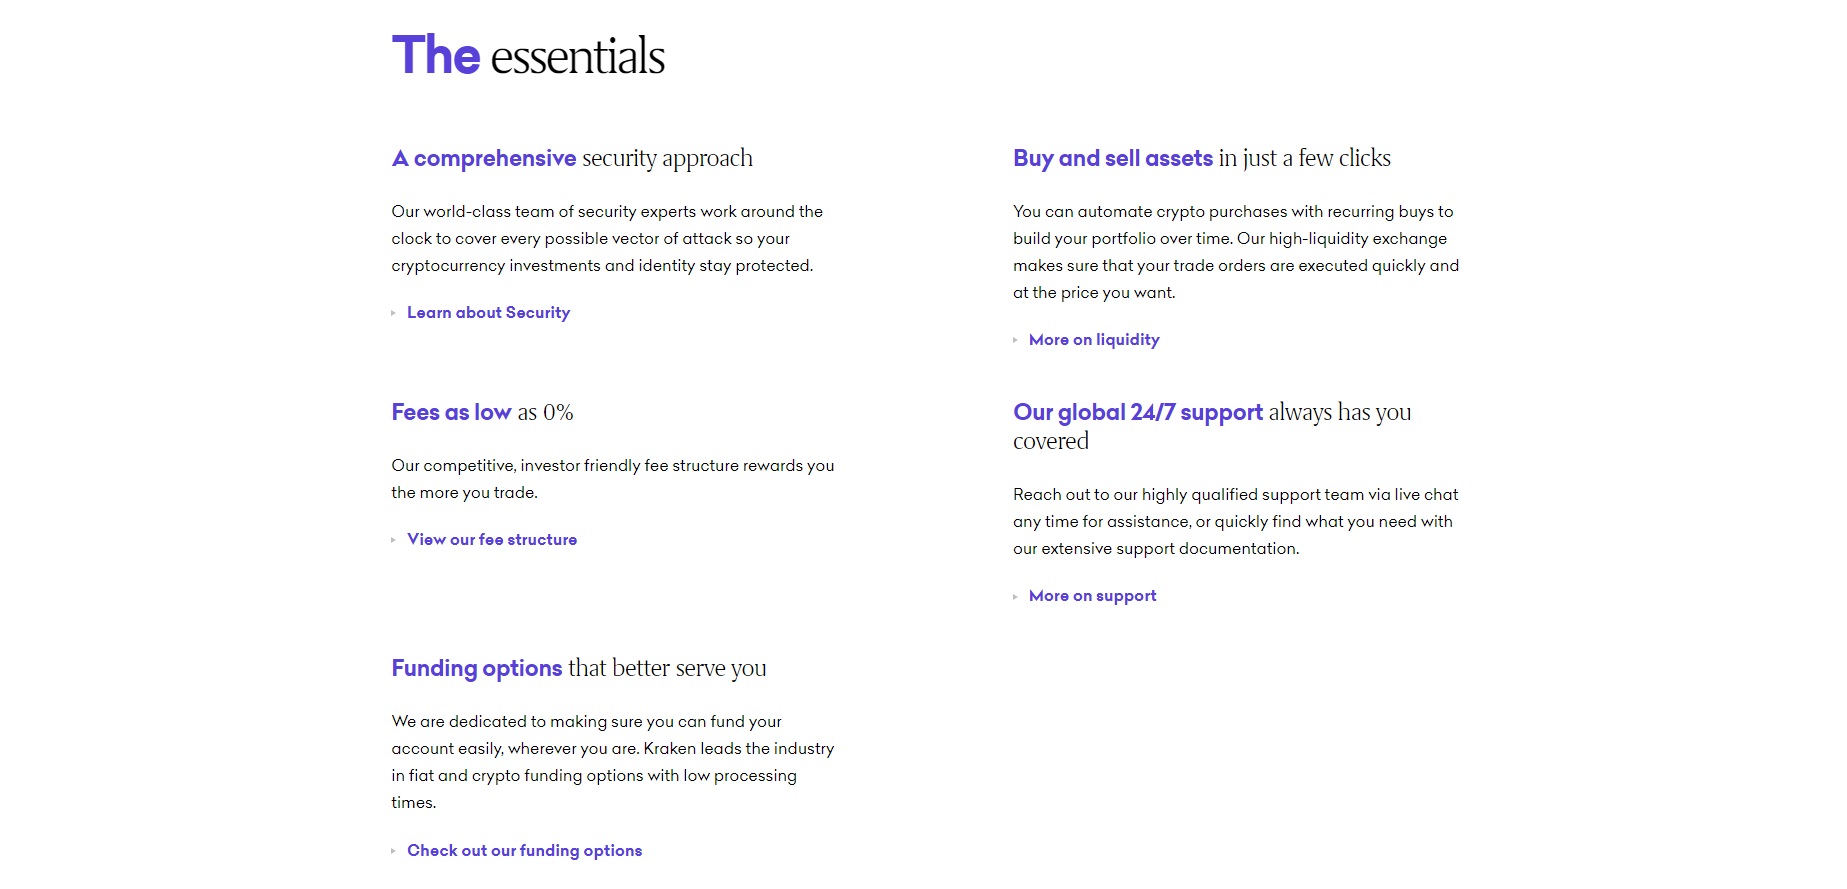Click arrow icon before Check out our funding options
Image resolution: width=1847 pixels, height=889 pixels.
(394, 851)
